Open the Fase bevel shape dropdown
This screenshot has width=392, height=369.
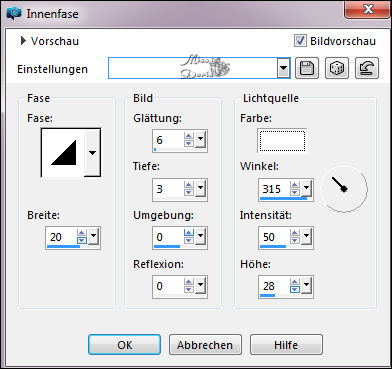pyautogui.click(x=92, y=153)
